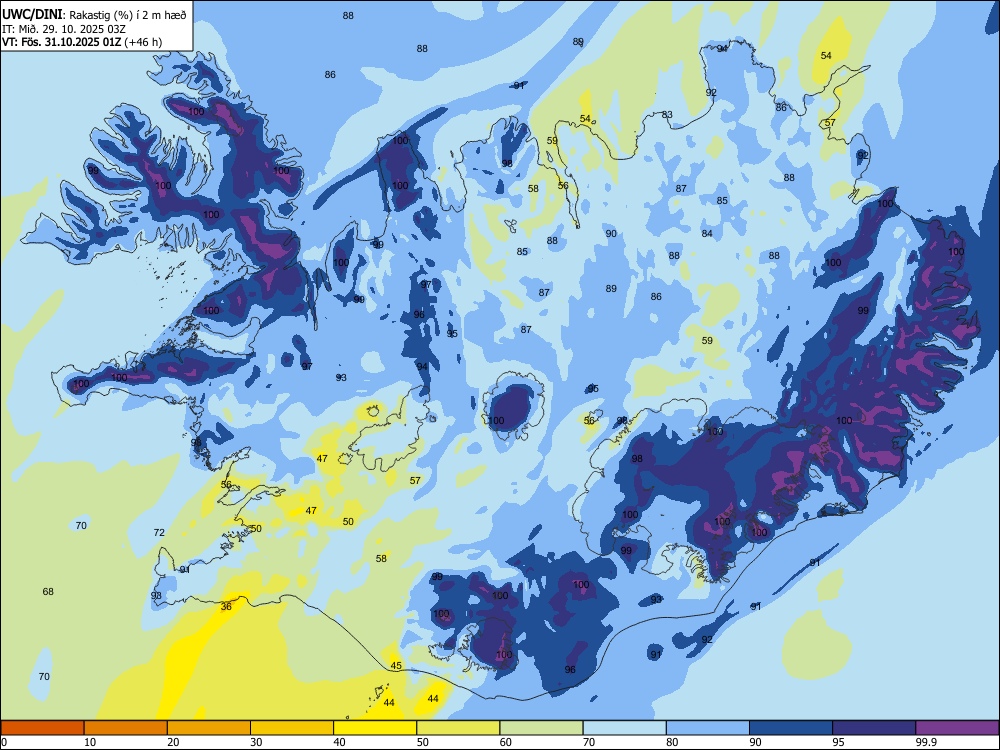Click the 'UWC/DINI' model title
This screenshot has width=1000, height=750.
(x=33, y=14)
